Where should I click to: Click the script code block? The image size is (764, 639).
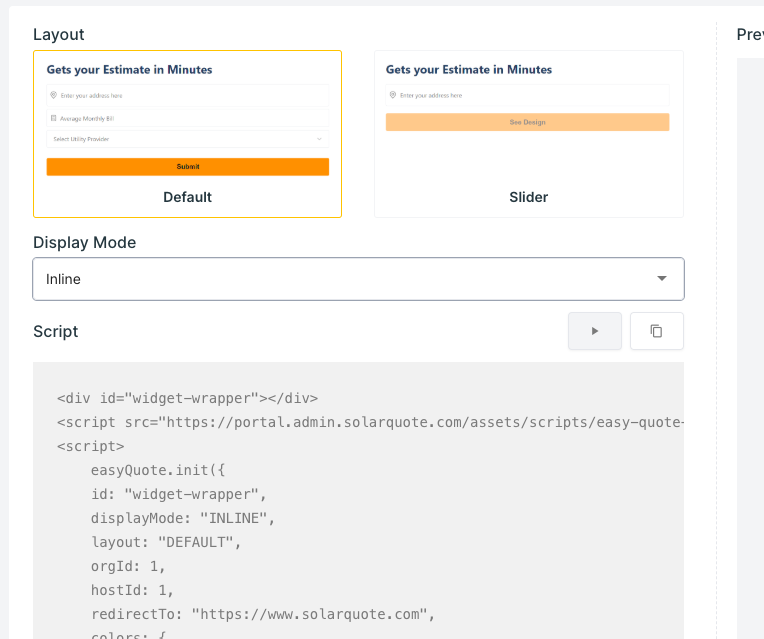point(358,500)
